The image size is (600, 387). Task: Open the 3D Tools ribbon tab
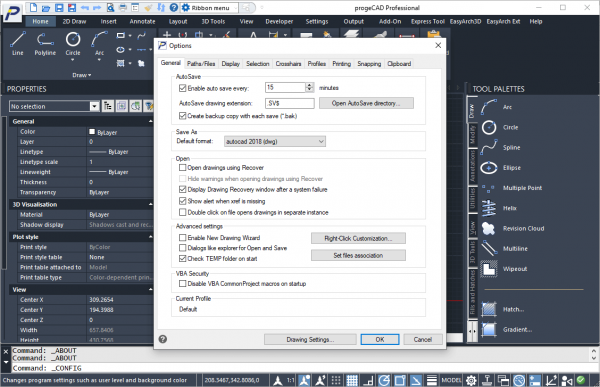[x=213, y=21]
